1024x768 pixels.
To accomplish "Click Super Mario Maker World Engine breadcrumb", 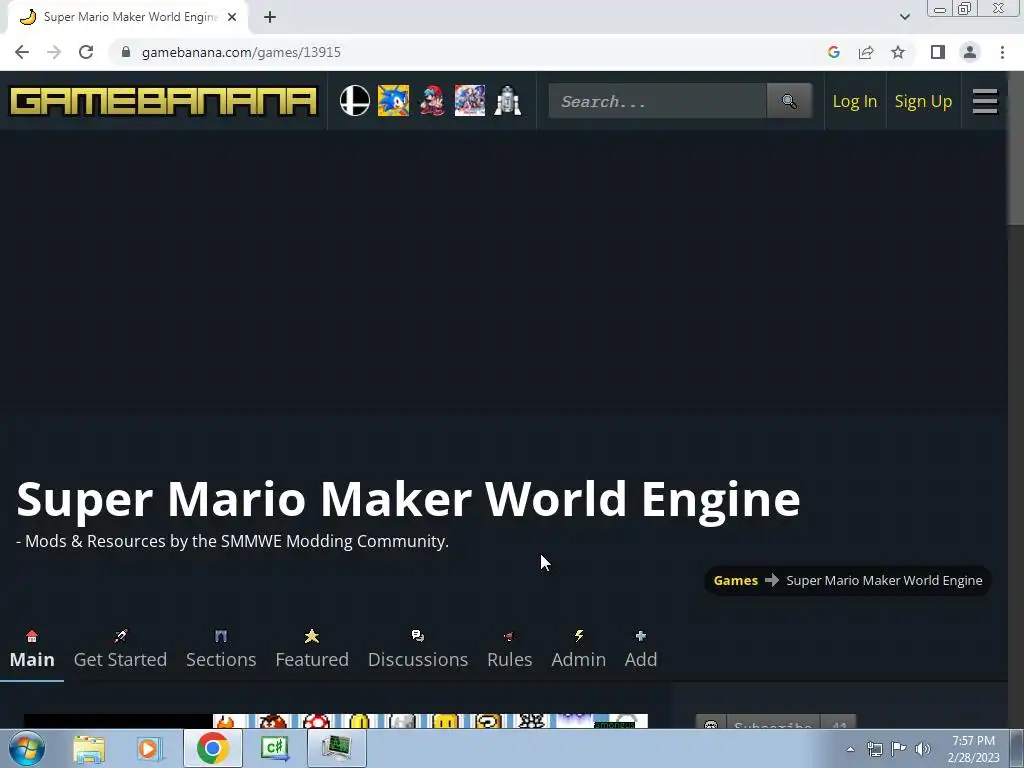I will click(x=884, y=581).
